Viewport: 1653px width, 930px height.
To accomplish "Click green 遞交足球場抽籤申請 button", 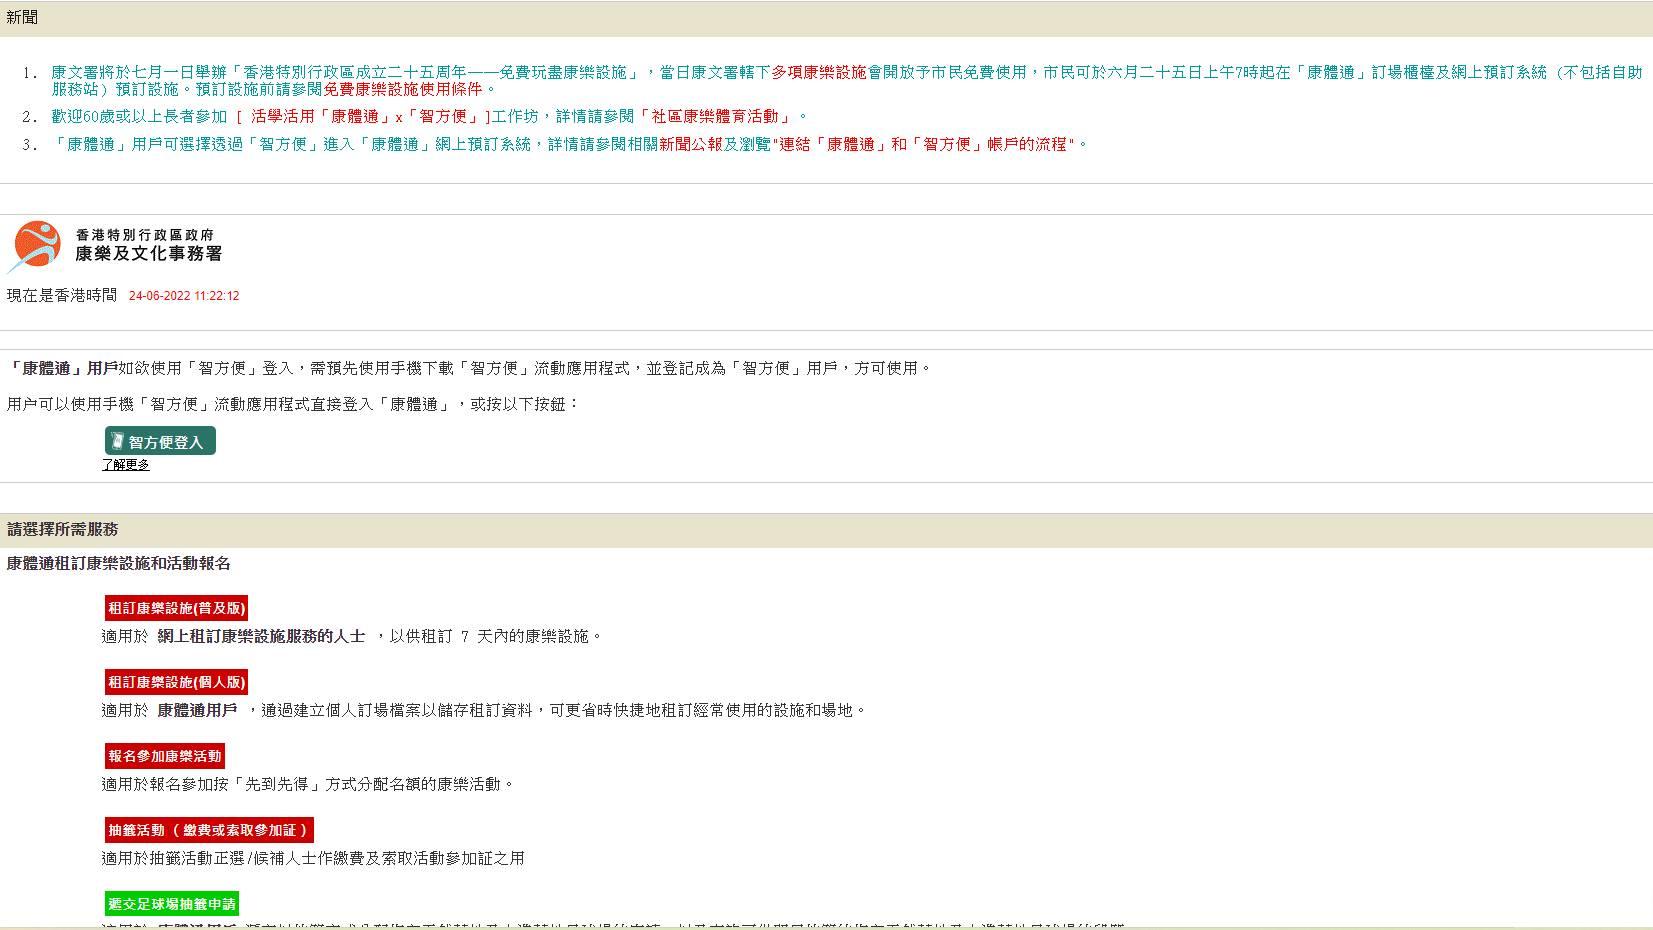I will [x=172, y=904].
